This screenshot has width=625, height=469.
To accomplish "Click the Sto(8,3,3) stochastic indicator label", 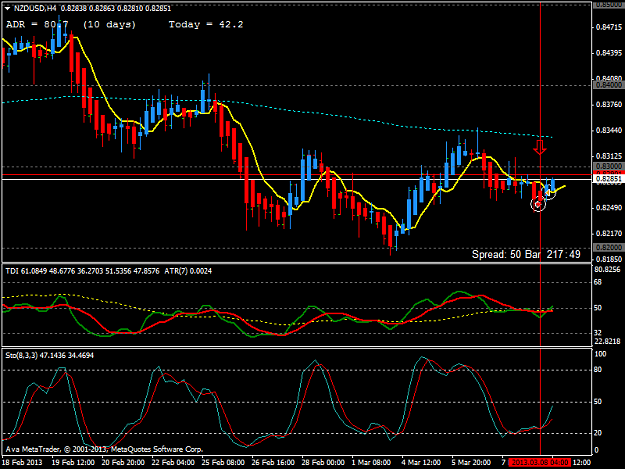I will point(49,355).
